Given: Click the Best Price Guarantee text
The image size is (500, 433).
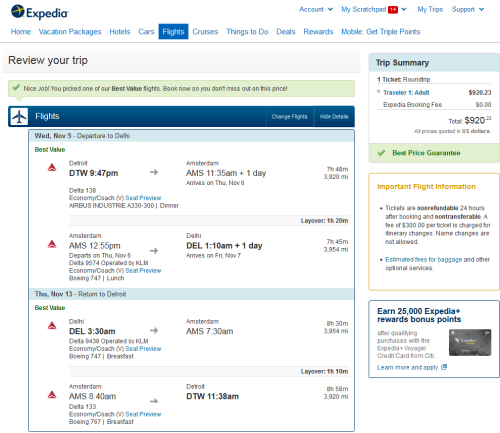Looking at the screenshot, I should 426,153.
